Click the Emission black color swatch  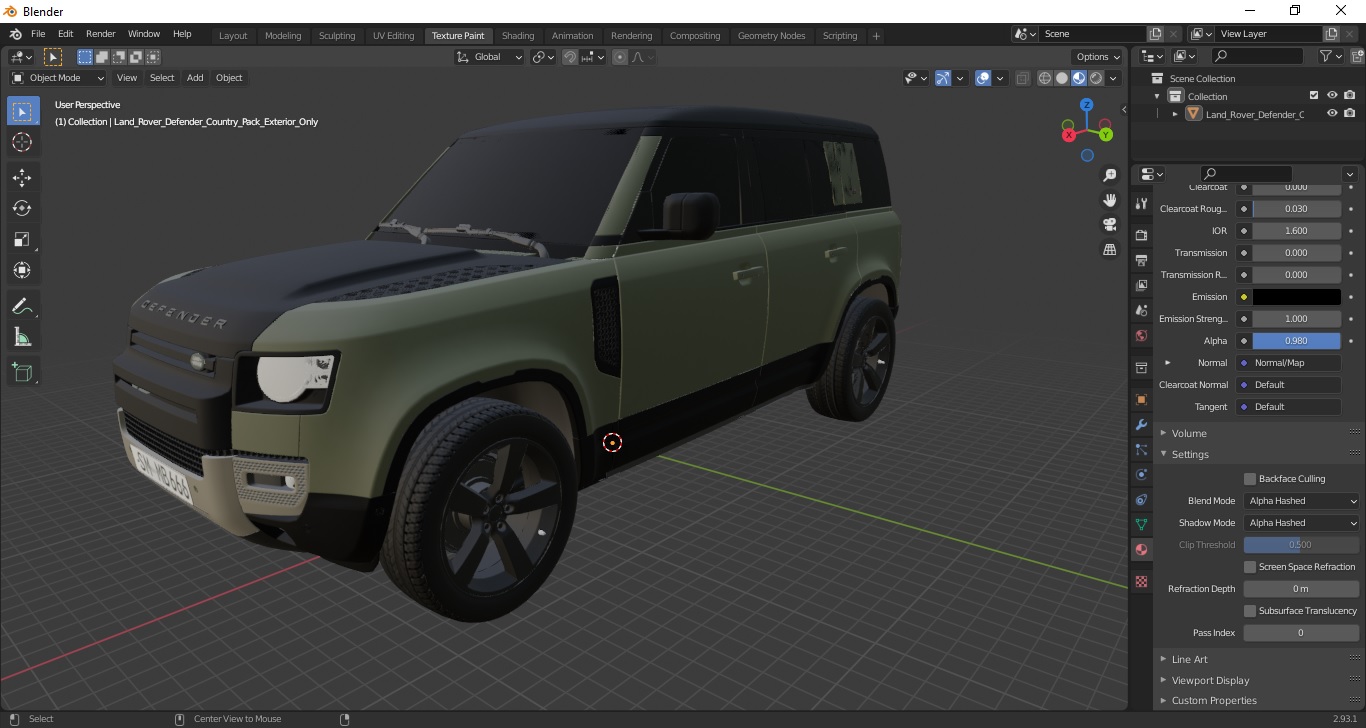click(x=1296, y=297)
